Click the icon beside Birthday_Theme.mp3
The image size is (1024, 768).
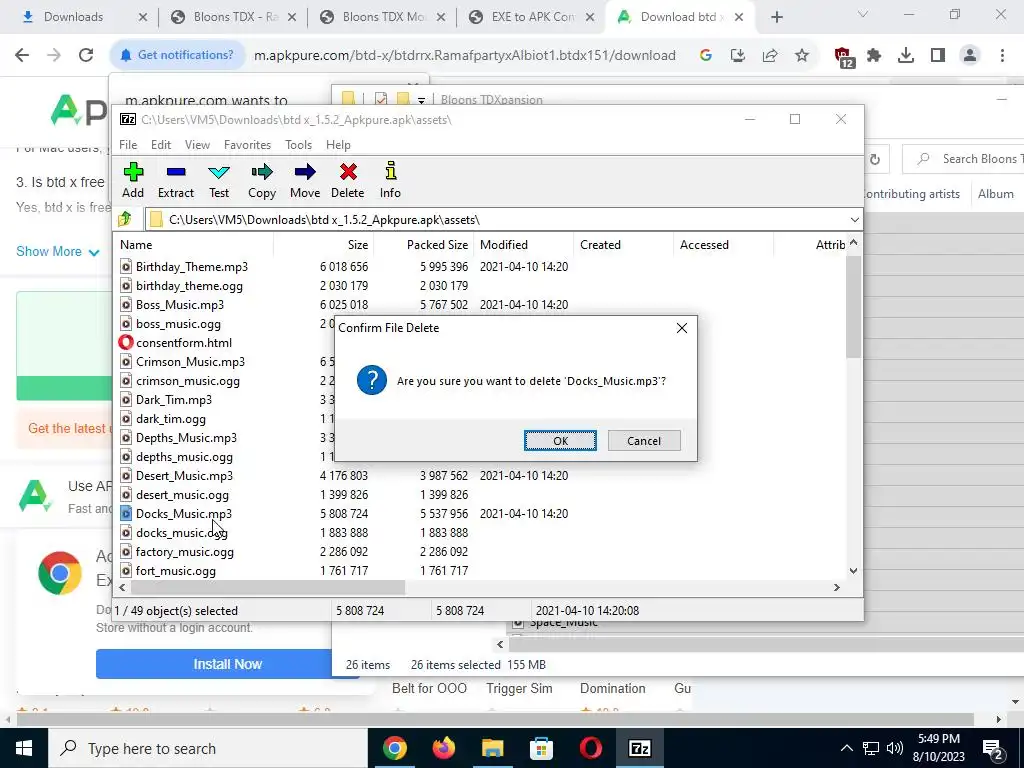point(126,266)
